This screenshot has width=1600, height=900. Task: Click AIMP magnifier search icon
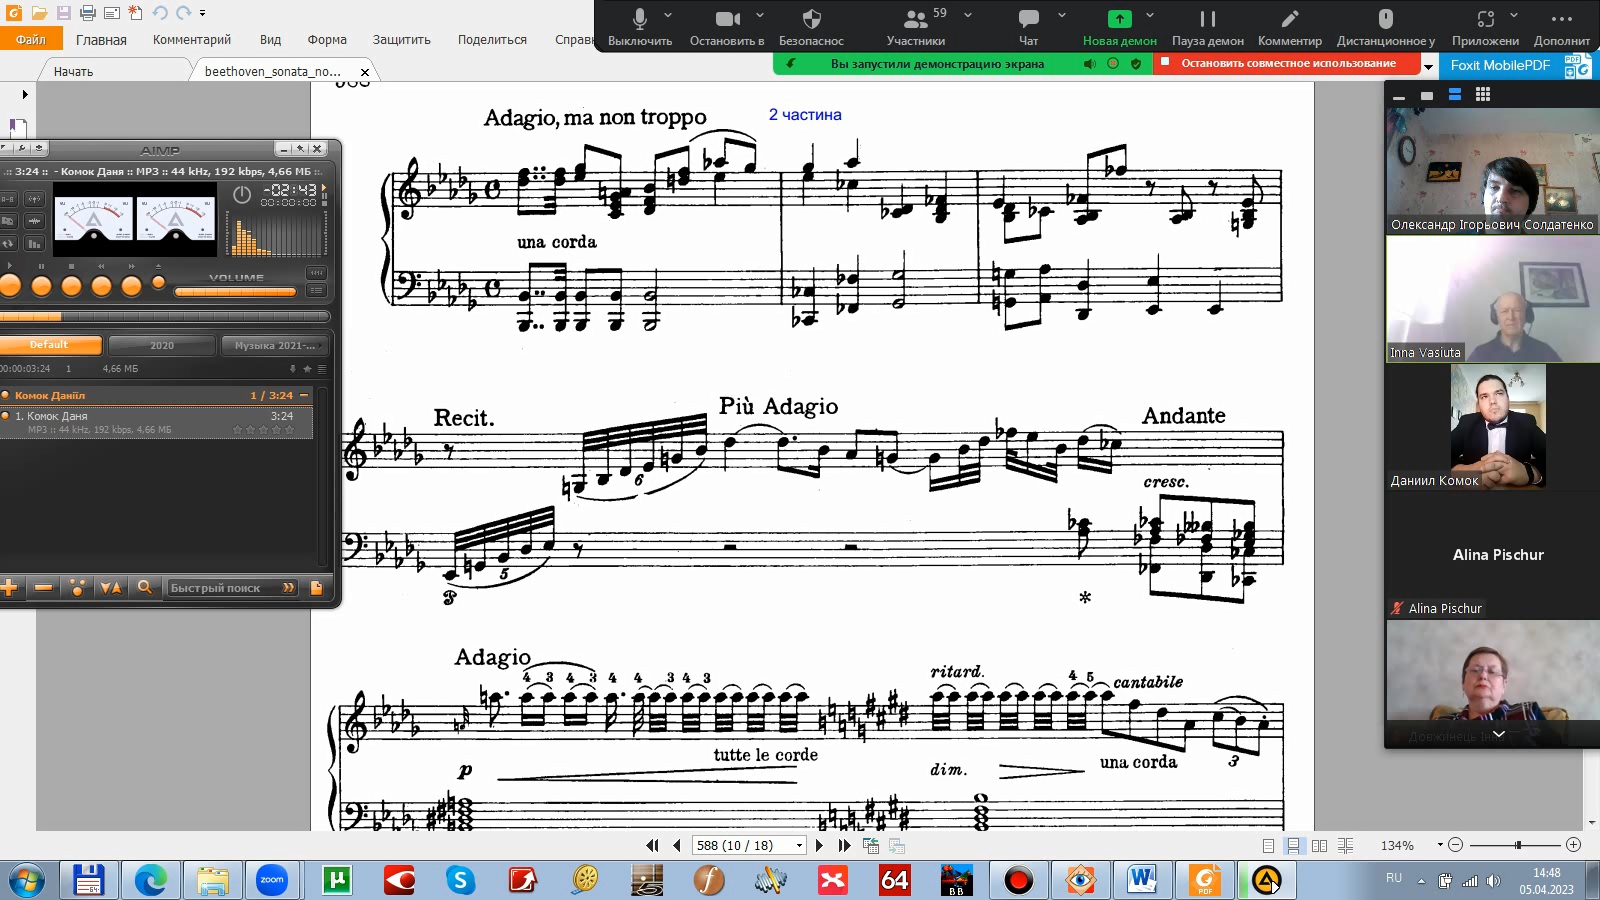[145, 588]
